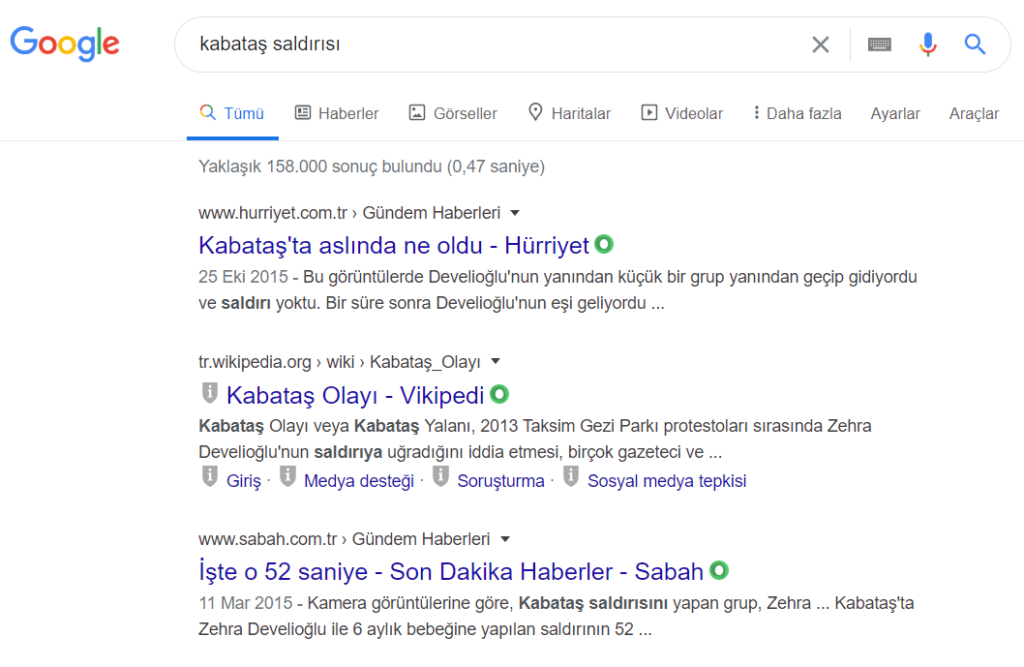Click the blue search magnifier button
This screenshot has width=1024, height=667.
(x=975, y=44)
